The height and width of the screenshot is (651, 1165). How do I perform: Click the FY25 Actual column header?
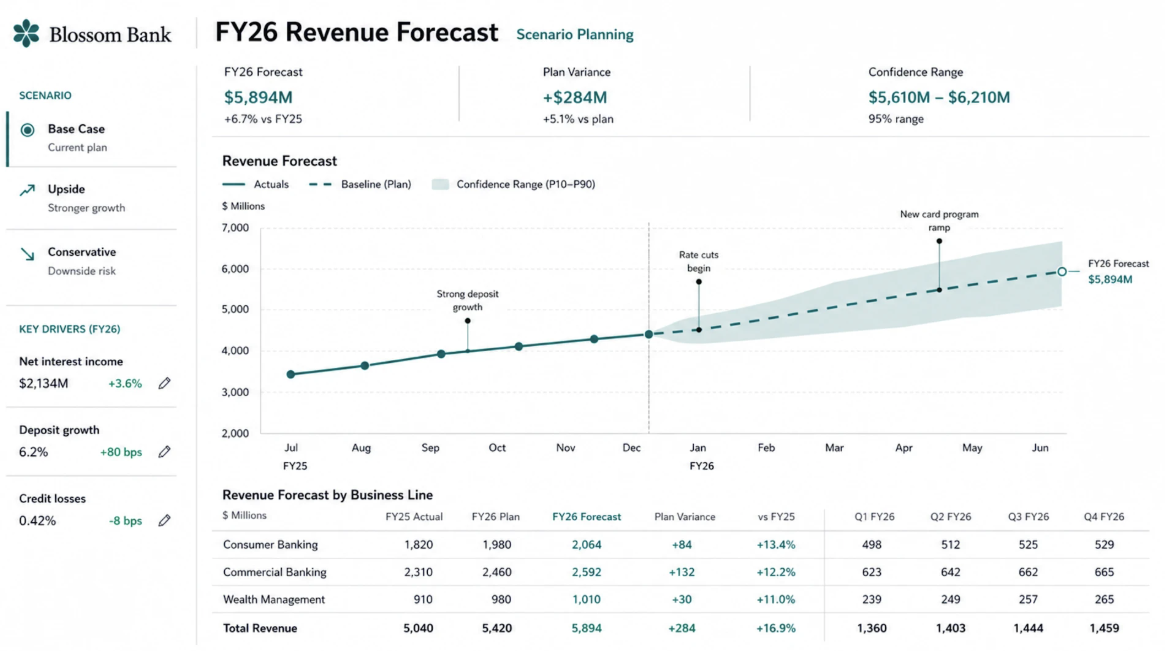click(x=414, y=516)
